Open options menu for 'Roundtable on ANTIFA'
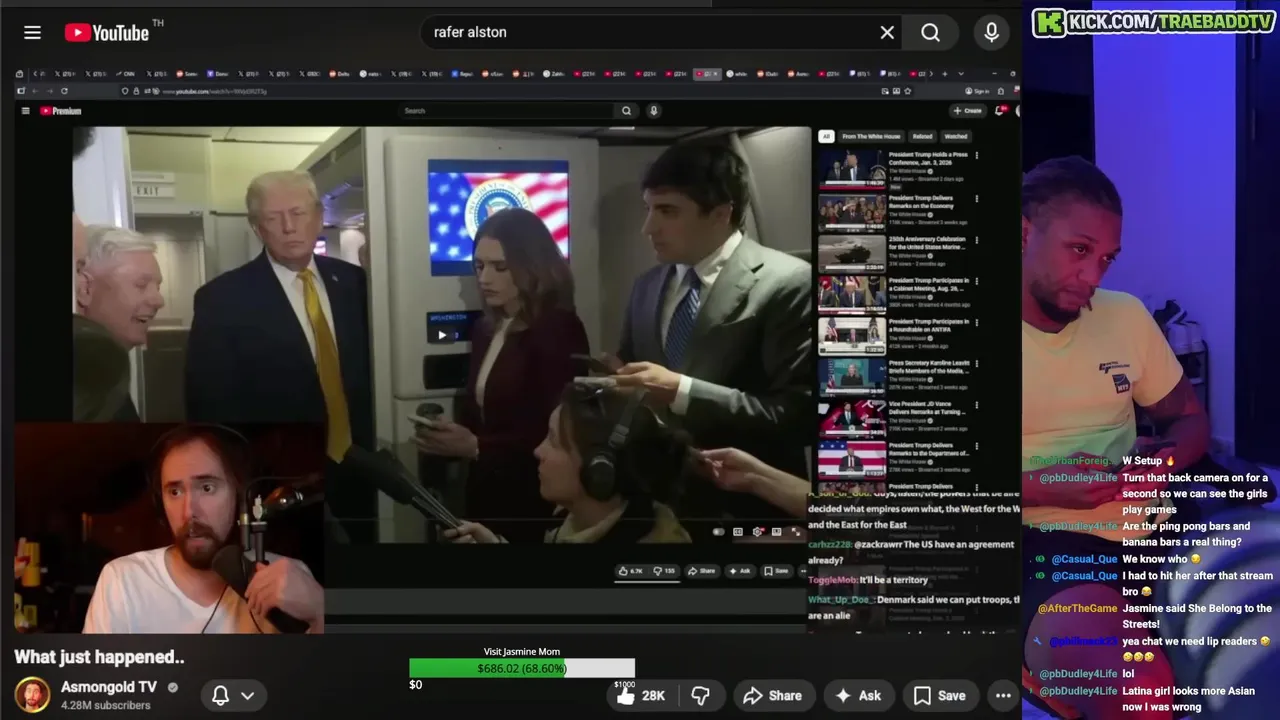The height and width of the screenshot is (720, 1280). tap(977, 323)
